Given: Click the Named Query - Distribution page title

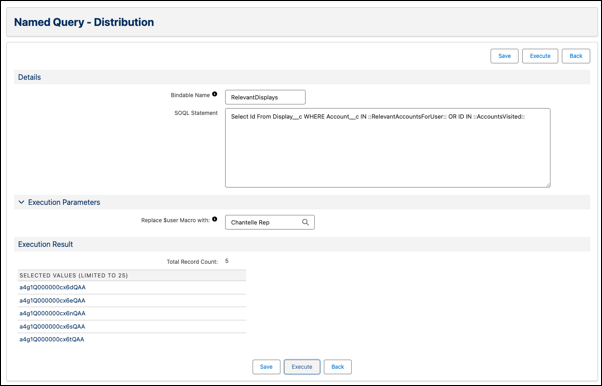Looking at the screenshot, I should click(x=84, y=22).
